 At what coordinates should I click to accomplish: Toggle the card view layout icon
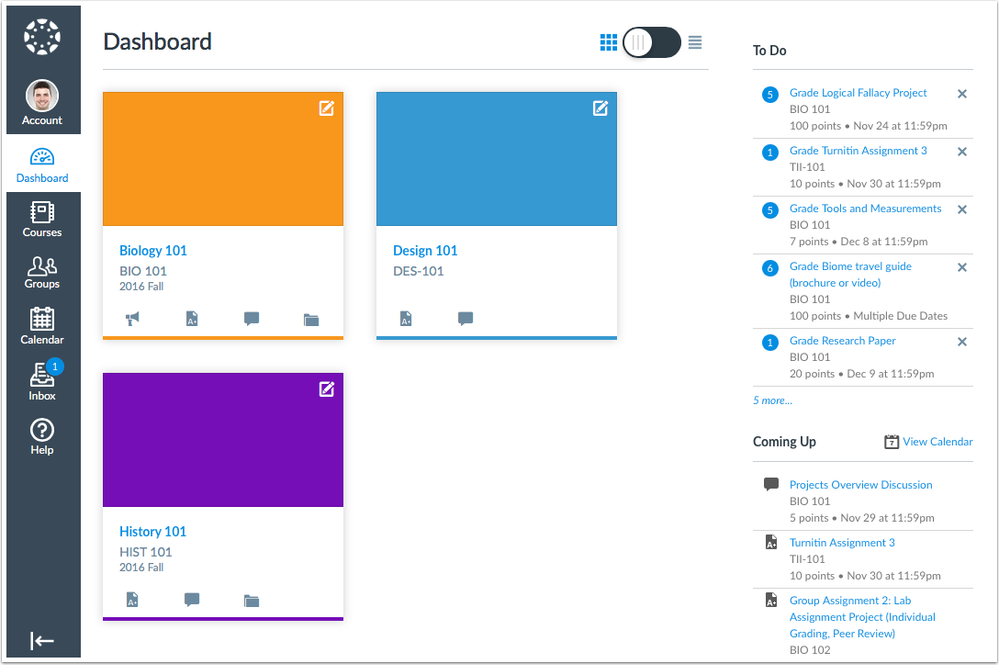click(608, 42)
